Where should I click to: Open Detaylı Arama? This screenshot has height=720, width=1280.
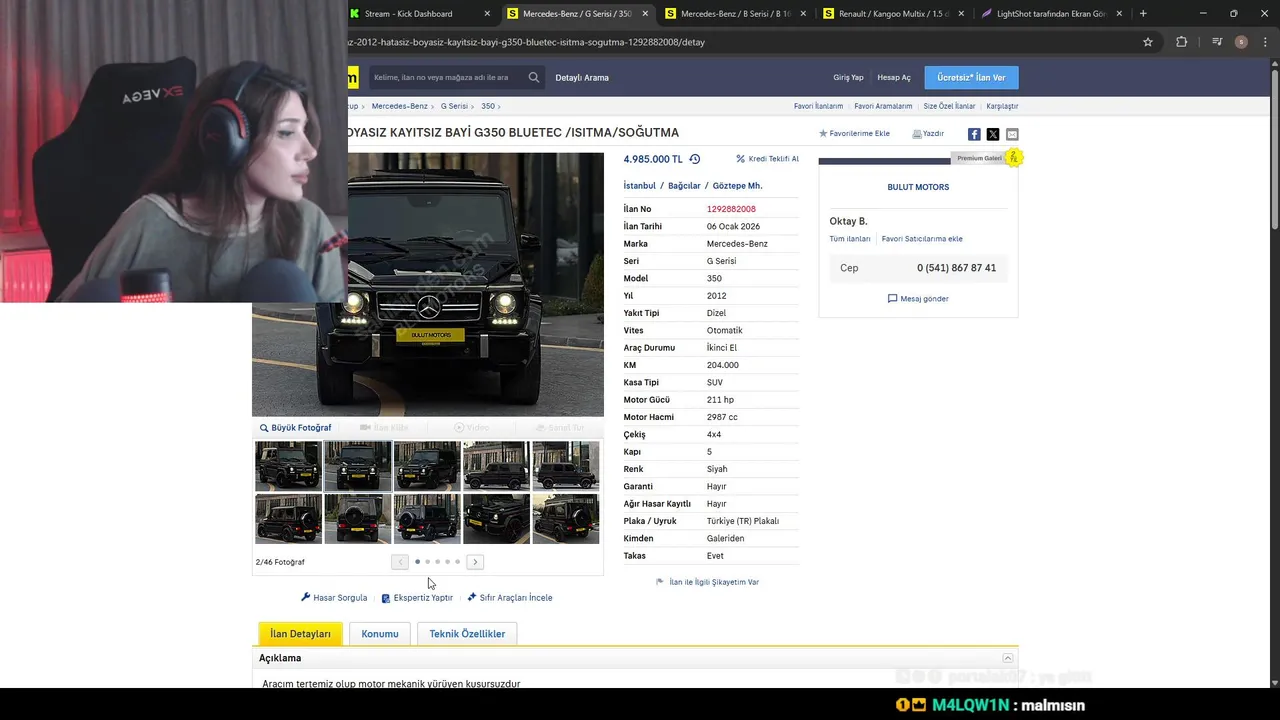[x=582, y=77]
